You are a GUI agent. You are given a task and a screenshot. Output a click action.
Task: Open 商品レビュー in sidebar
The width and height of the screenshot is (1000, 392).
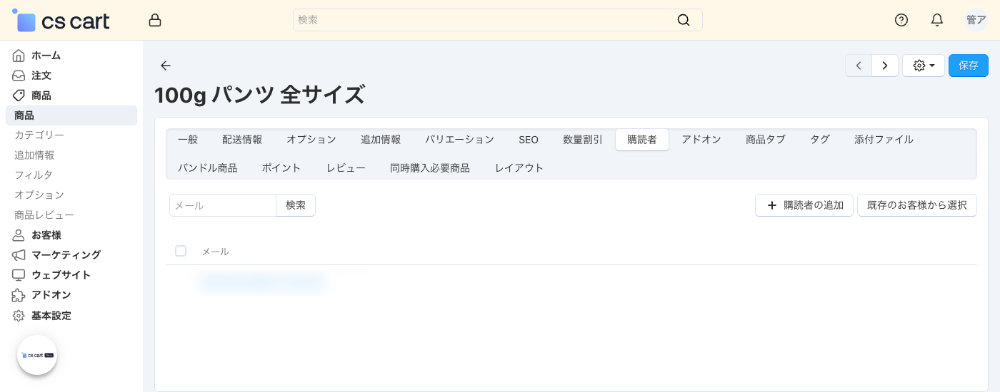pos(44,215)
